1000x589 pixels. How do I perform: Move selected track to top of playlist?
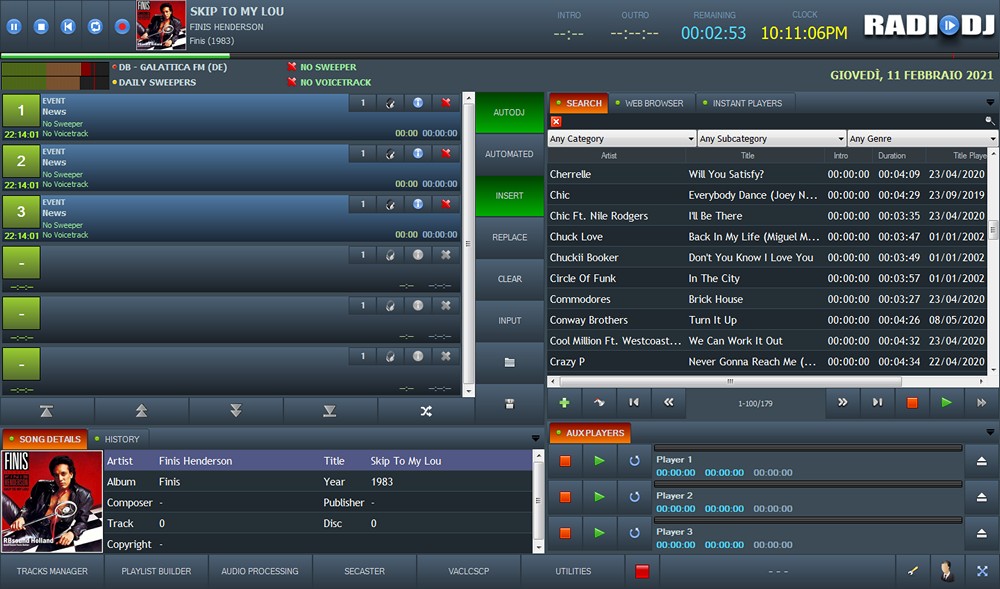(47, 411)
